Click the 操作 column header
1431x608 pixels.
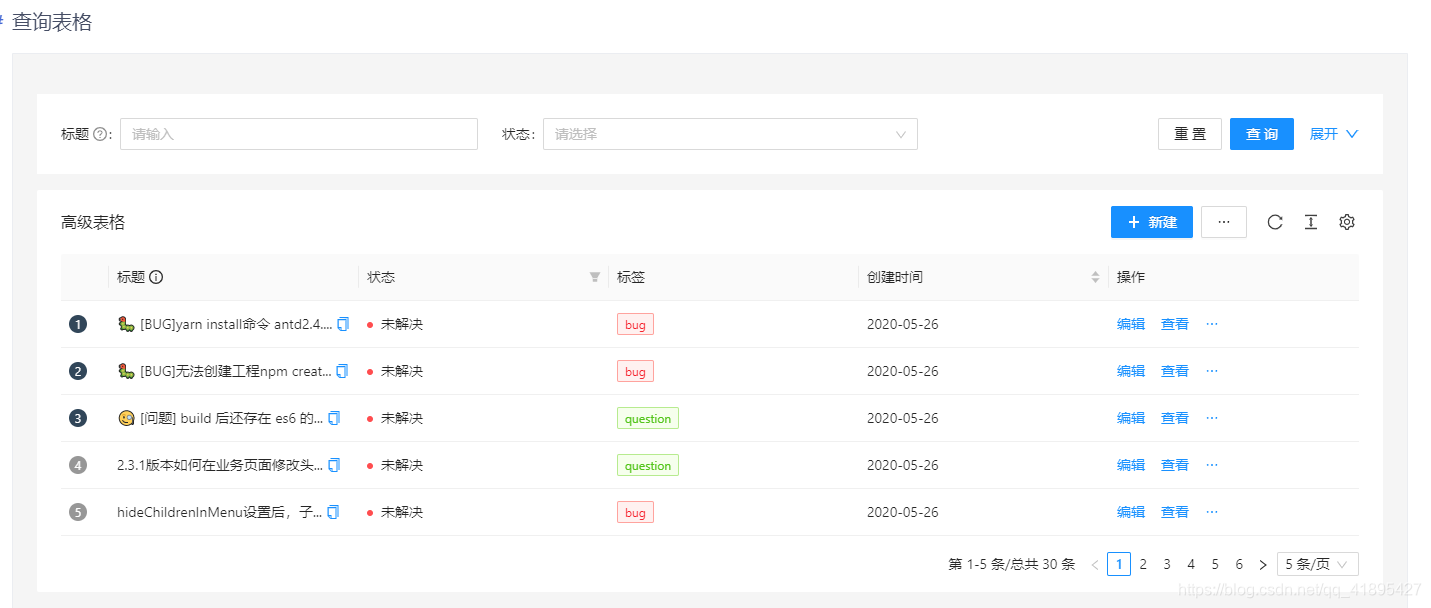1131,277
